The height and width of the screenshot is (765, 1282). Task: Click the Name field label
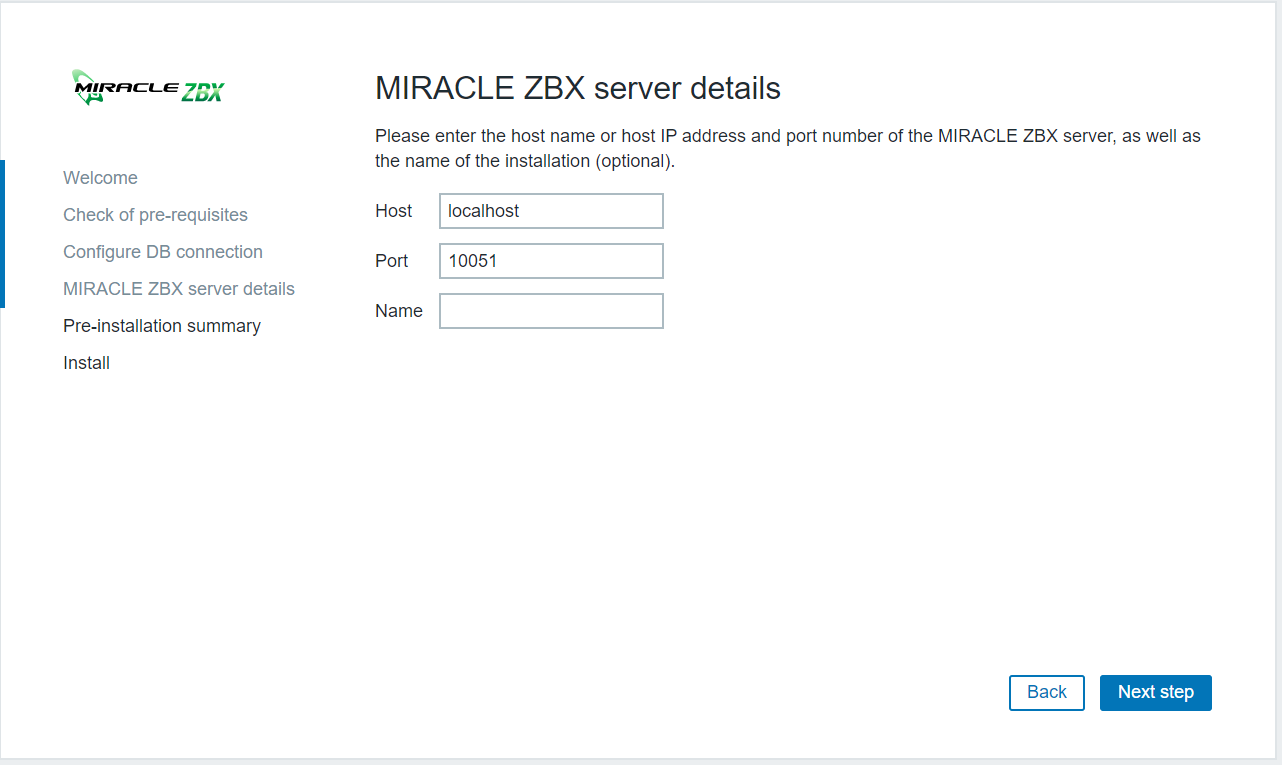click(399, 311)
